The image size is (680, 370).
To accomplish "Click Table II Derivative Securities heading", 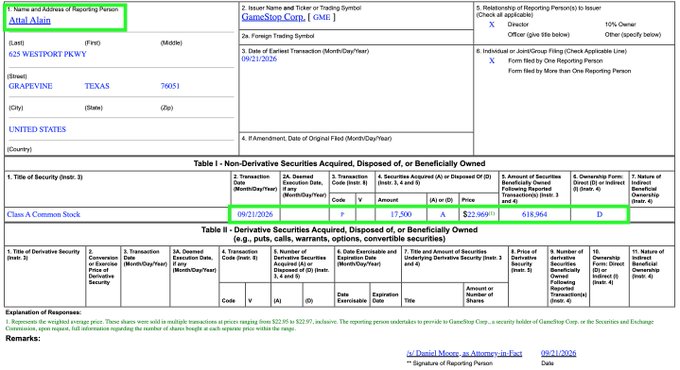I will (x=339, y=234).
